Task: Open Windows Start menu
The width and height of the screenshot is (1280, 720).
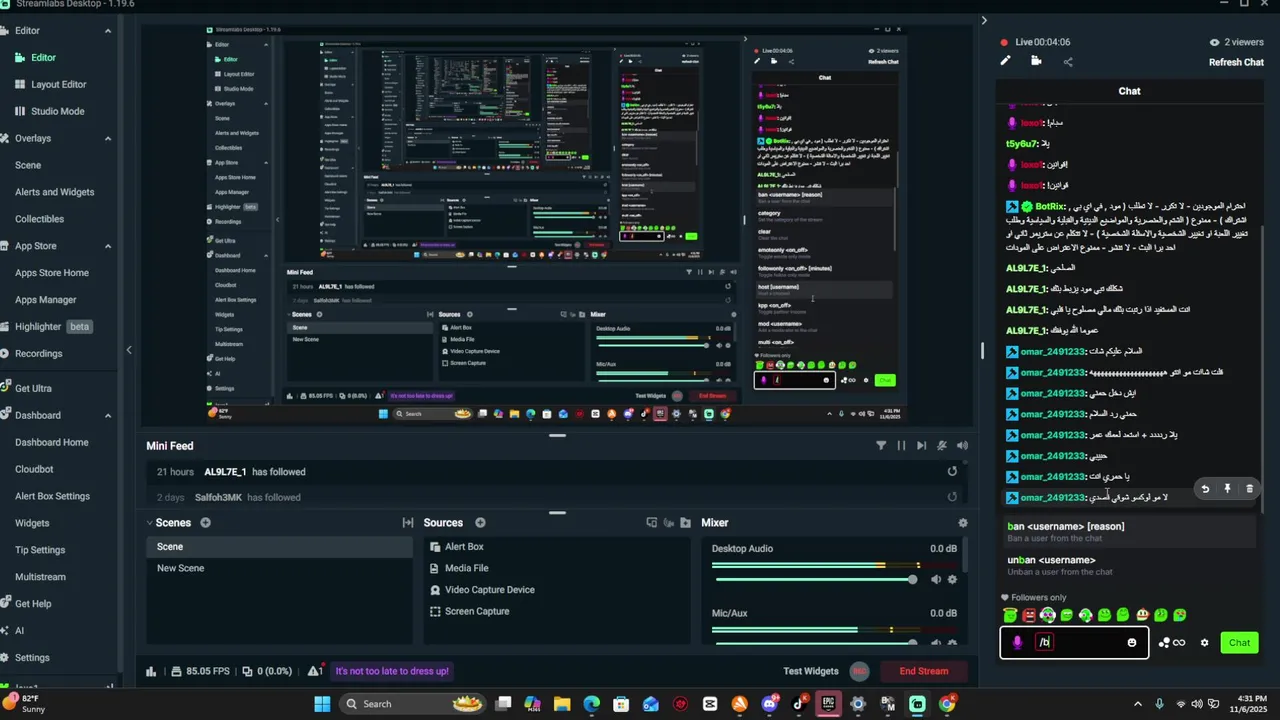Action: 322,704
